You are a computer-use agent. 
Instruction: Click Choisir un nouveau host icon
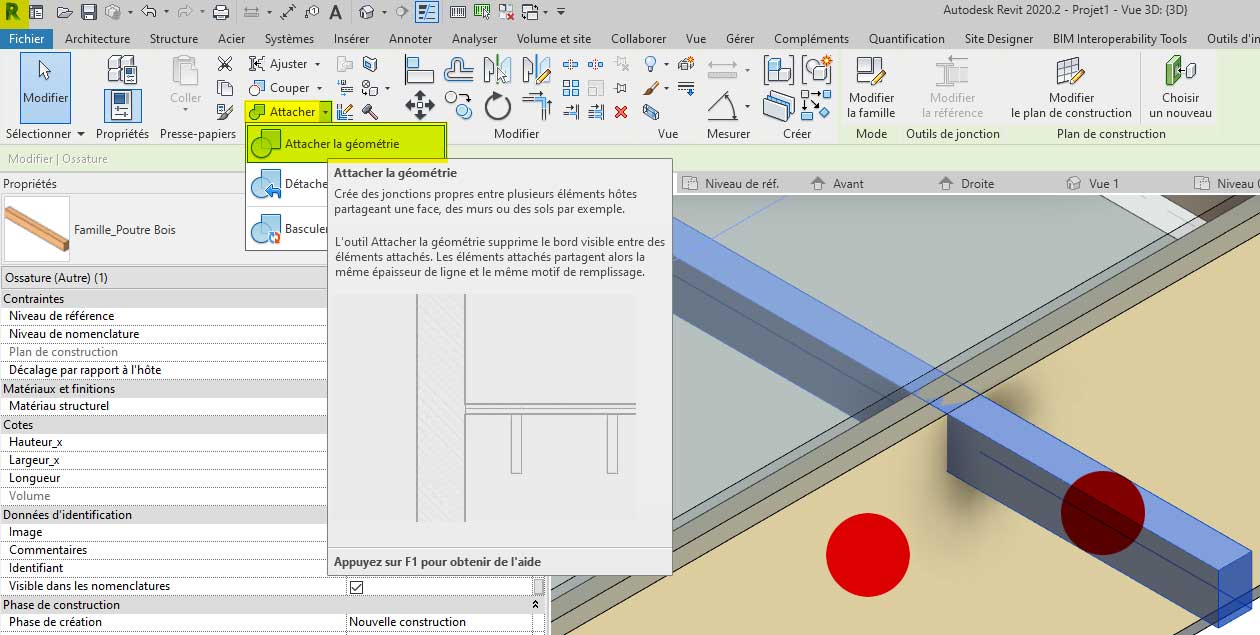click(1180, 72)
